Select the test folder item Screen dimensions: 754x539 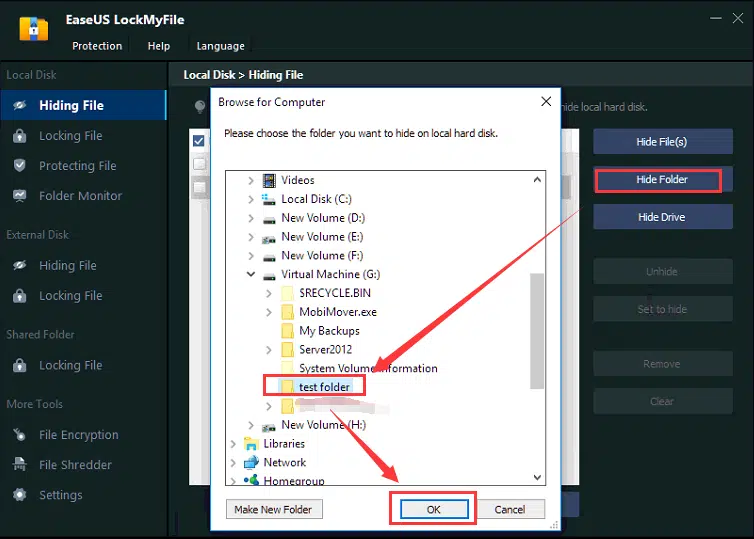324,387
